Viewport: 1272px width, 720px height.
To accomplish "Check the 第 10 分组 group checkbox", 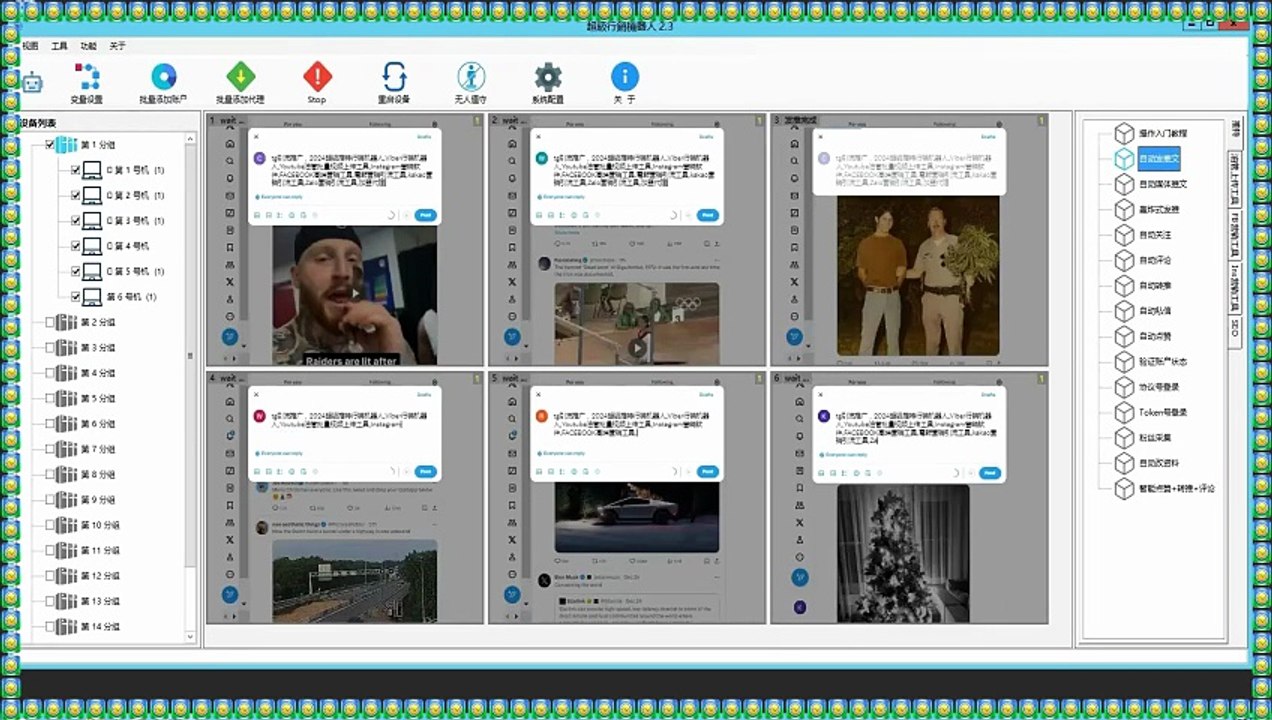I will click(50, 525).
